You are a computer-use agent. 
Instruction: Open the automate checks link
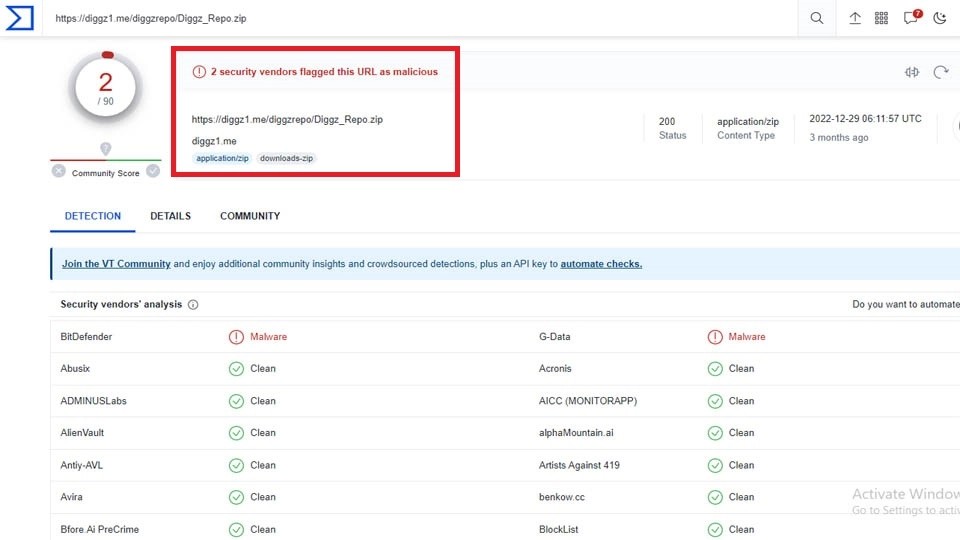point(601,264)
